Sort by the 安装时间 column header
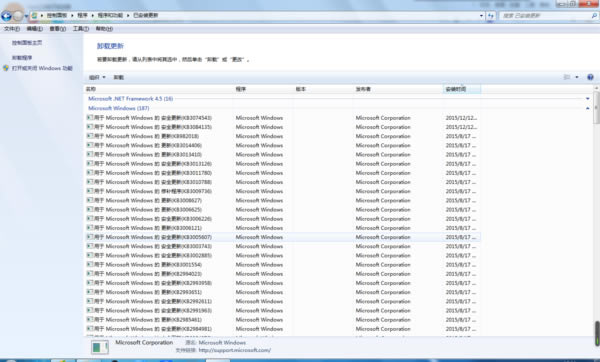This screenshot has width=600, height=362. (x=462, y=89)
